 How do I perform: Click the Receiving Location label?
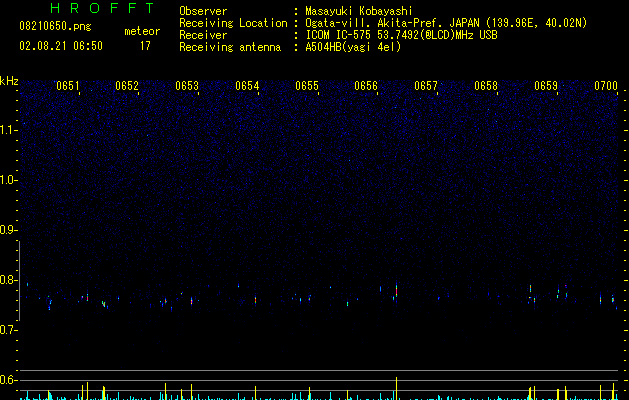coord(233,23)
